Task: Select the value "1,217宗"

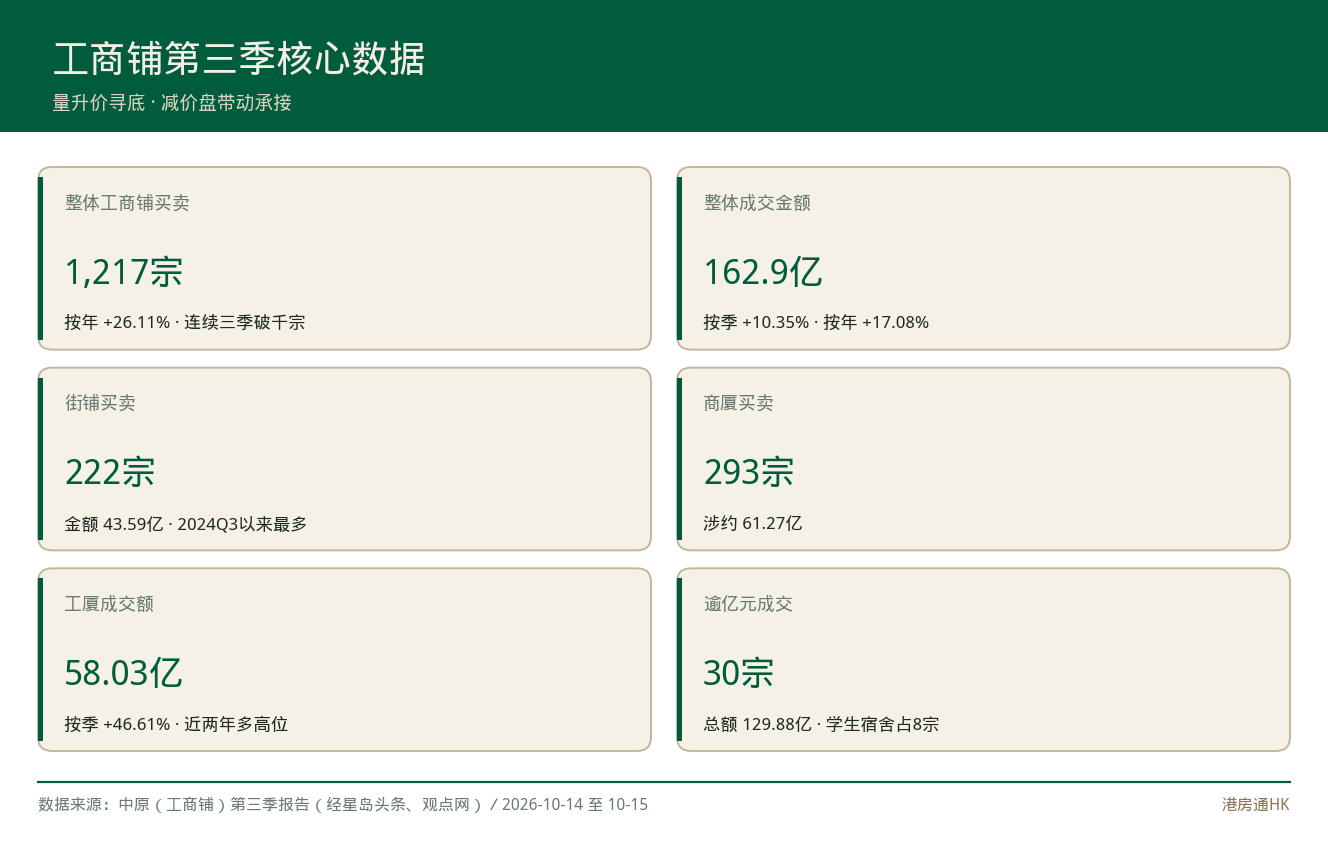Action: pos(124,272)
